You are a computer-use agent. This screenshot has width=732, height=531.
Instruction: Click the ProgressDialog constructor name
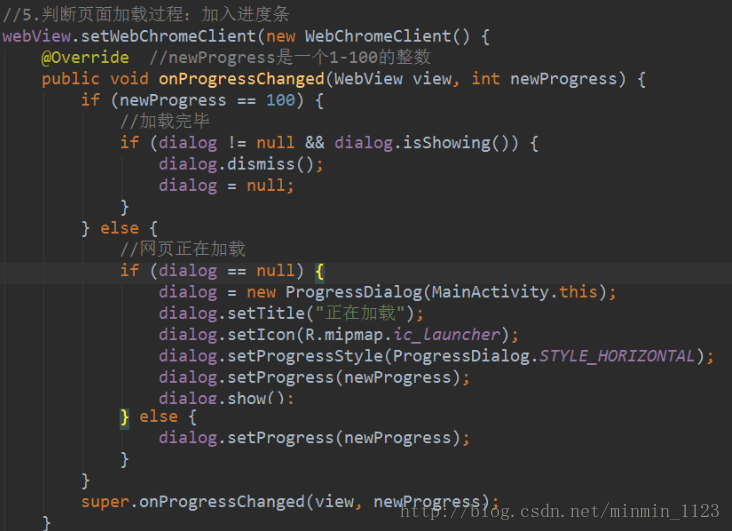click(354, 292)
